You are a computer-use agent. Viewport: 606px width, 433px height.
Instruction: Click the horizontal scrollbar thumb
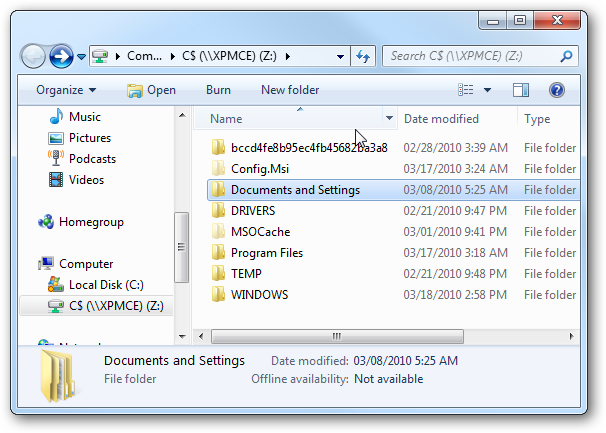pyautogui.click(x=337, y=336)
